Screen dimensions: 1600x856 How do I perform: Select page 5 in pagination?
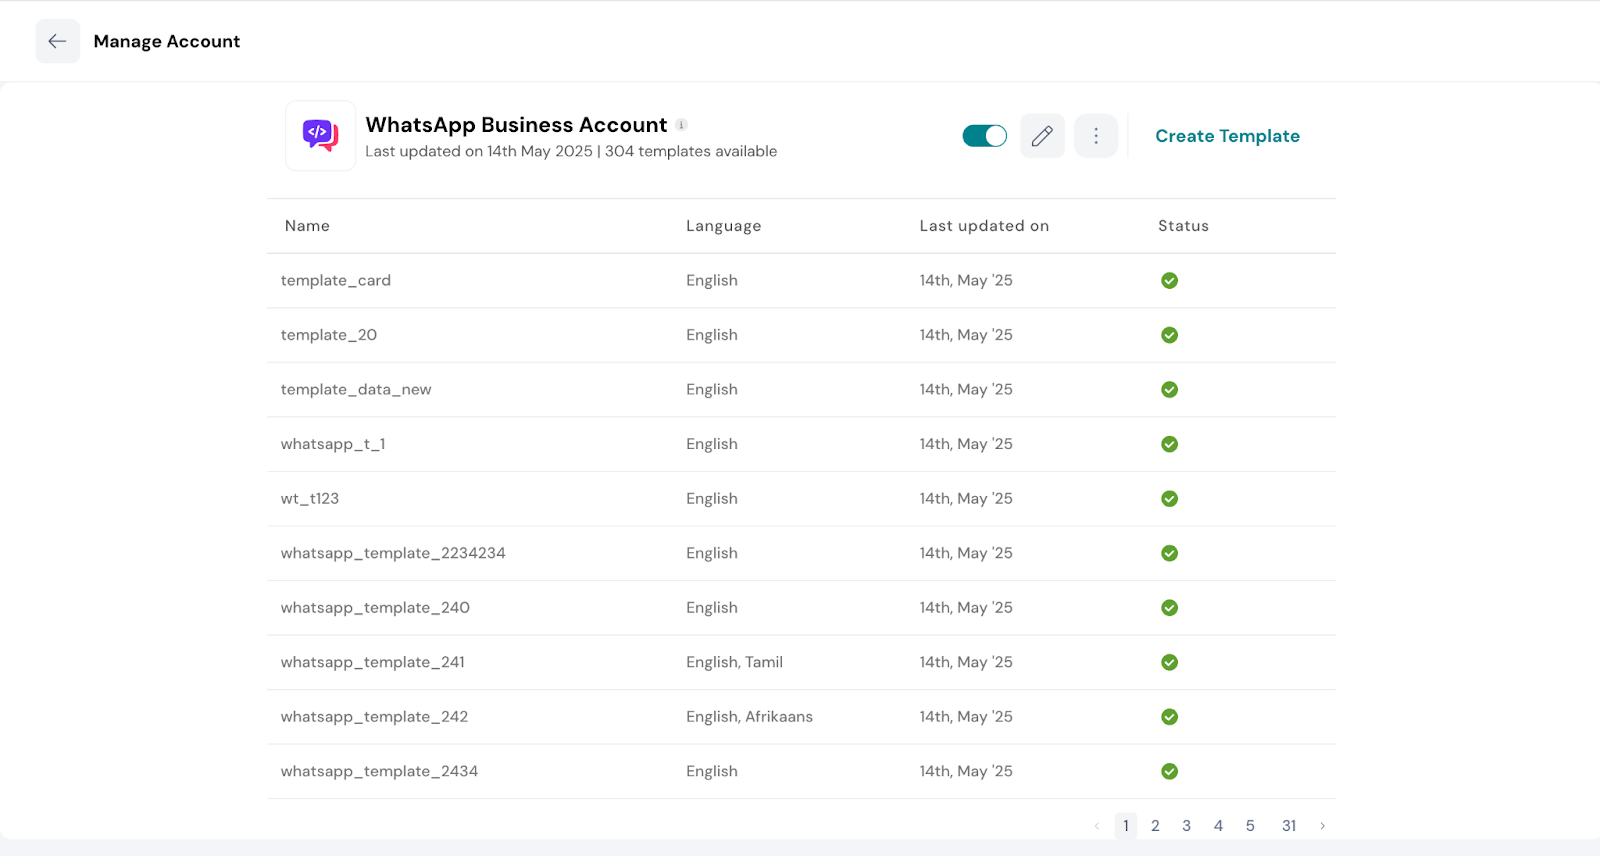click(1250, 826)
